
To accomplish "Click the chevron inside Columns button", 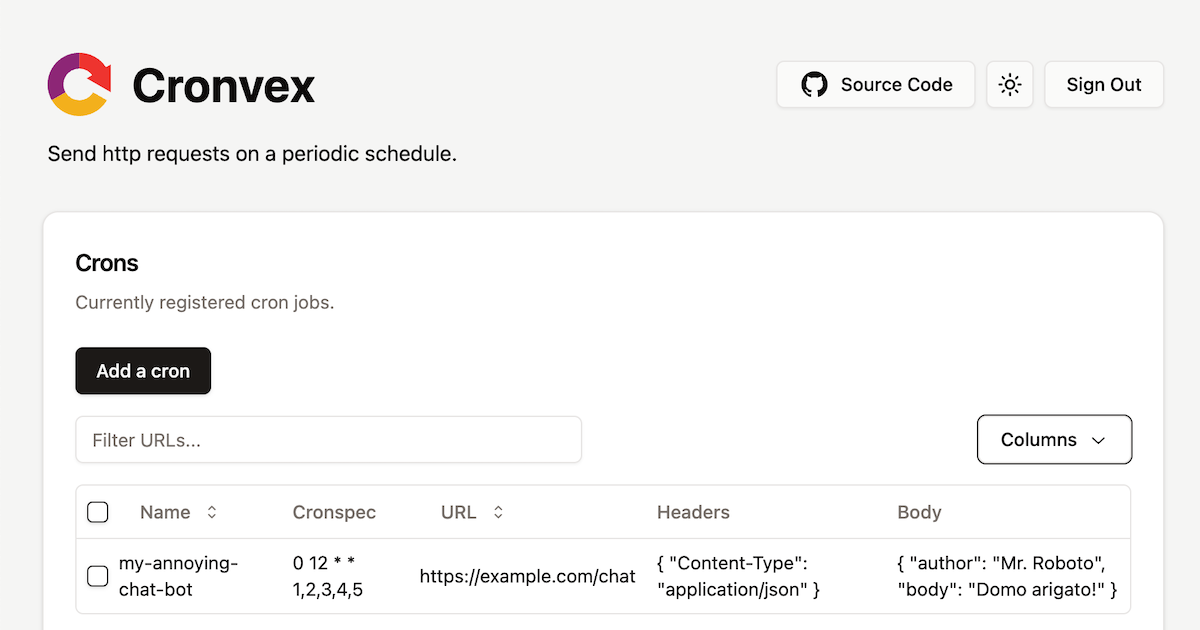I will tap(1098, 440).
